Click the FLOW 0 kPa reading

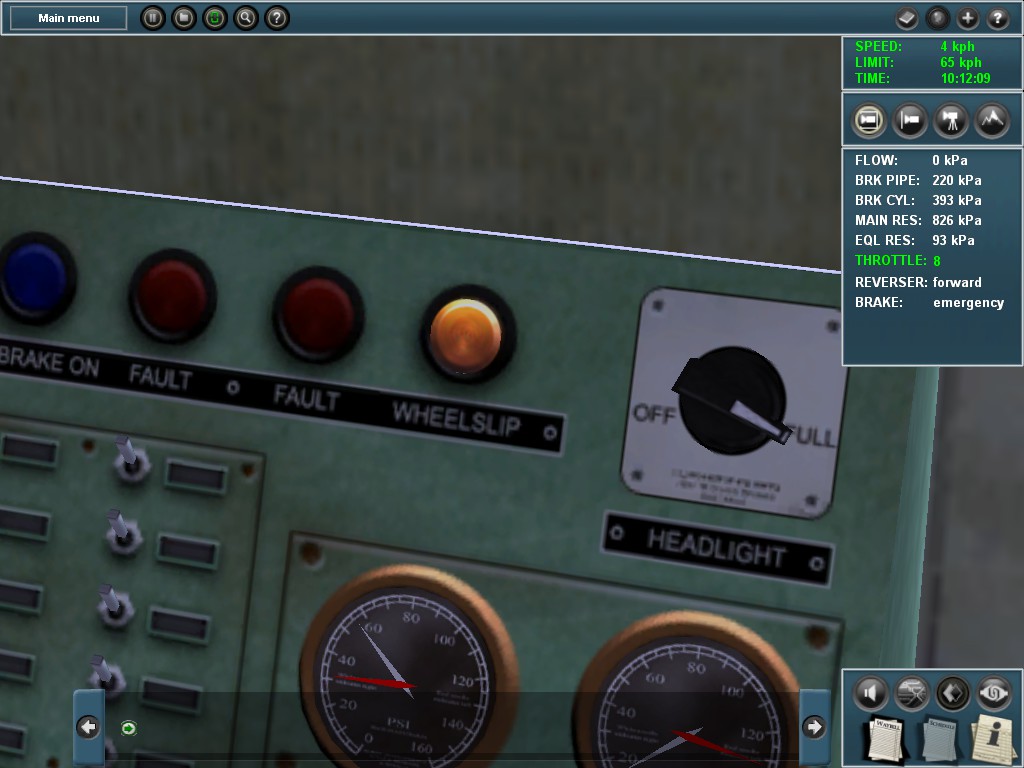tap(911, 160)
